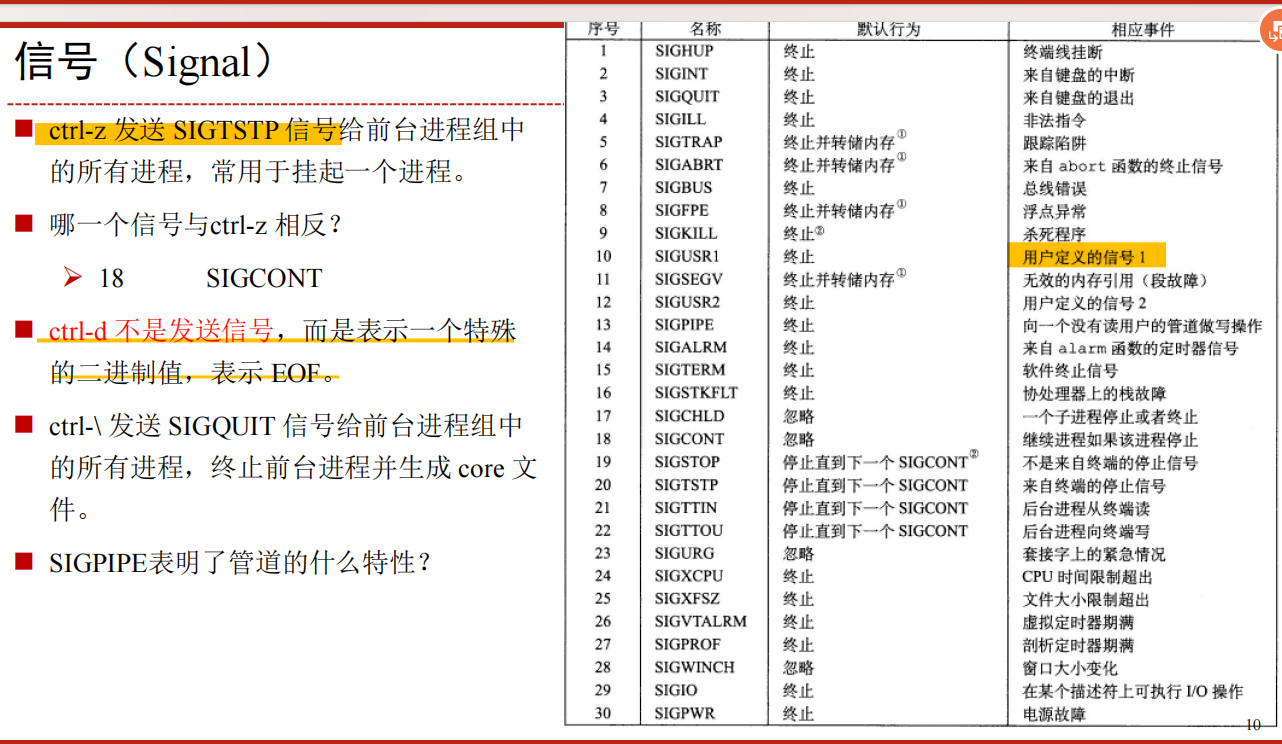Click the SIGCHLD name cell

(x=689, y=417)
